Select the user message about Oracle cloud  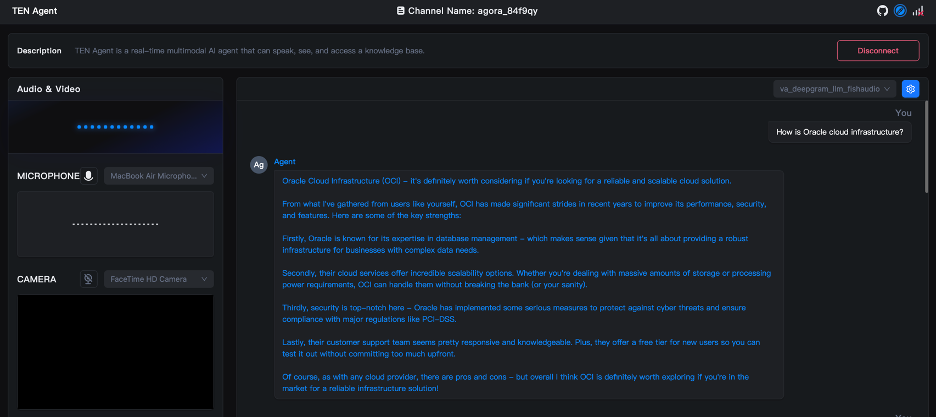[x=840, y=132]
